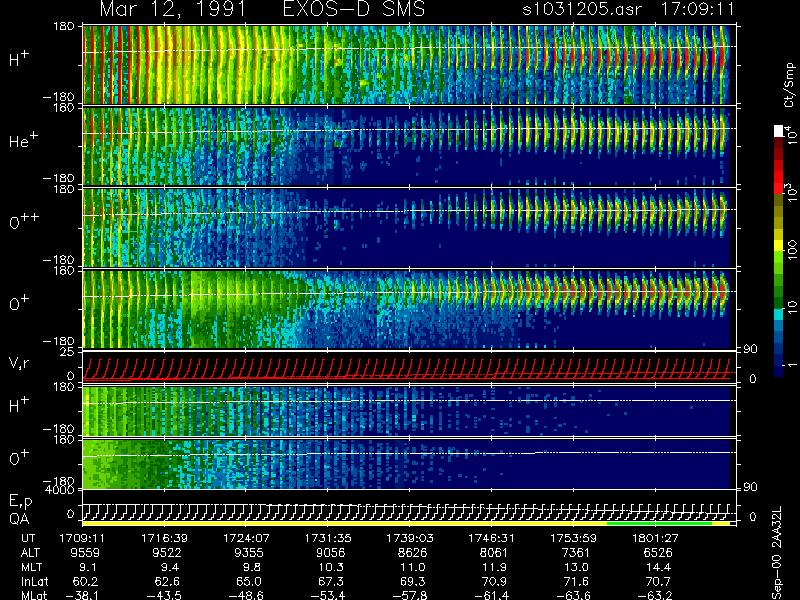
Task: Click the 'Ct/Smp' color bar unit label
Action: pyautogui.click(x=789, y=85)
